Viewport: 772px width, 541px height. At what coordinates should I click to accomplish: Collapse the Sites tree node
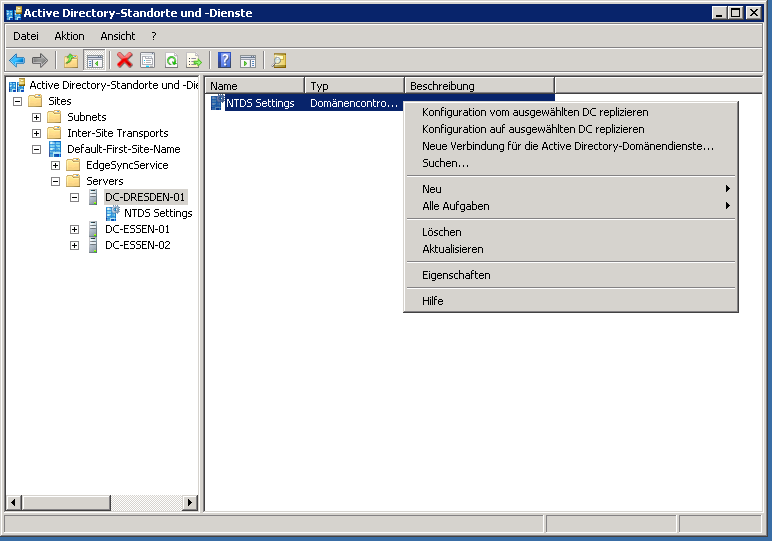click(x=18, y=101)
